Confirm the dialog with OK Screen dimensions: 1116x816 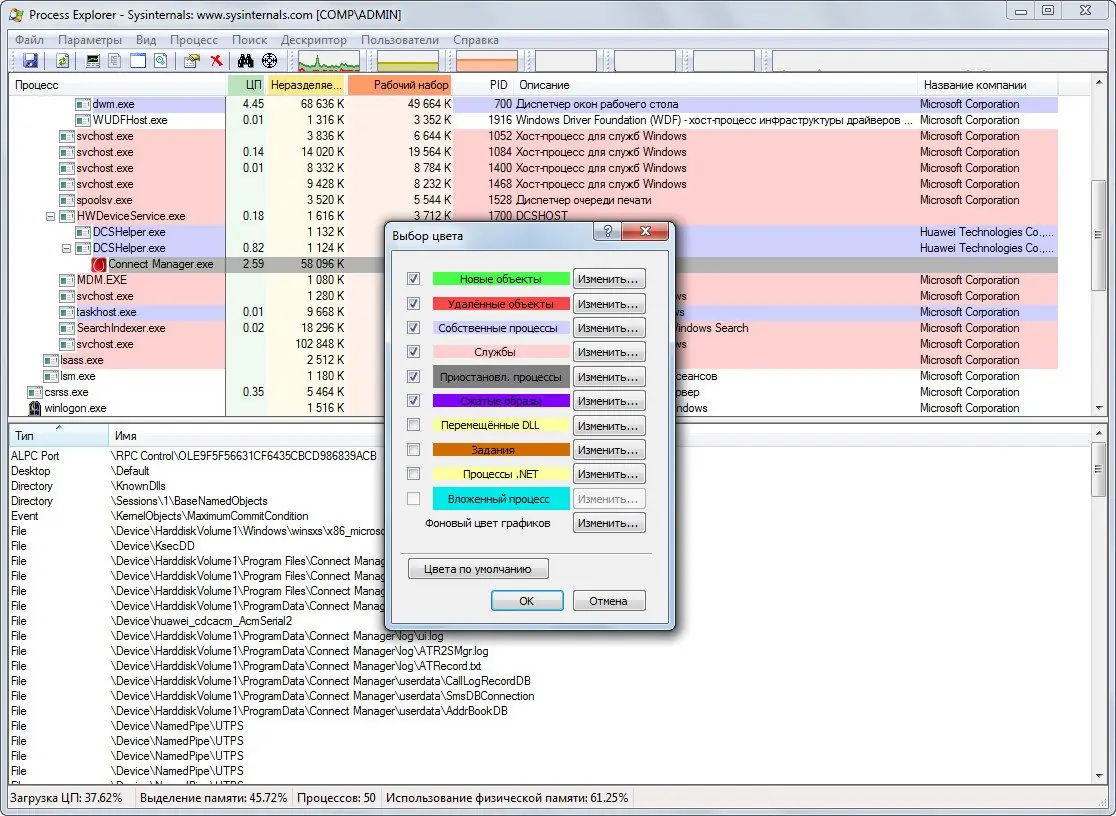point(527,601)
